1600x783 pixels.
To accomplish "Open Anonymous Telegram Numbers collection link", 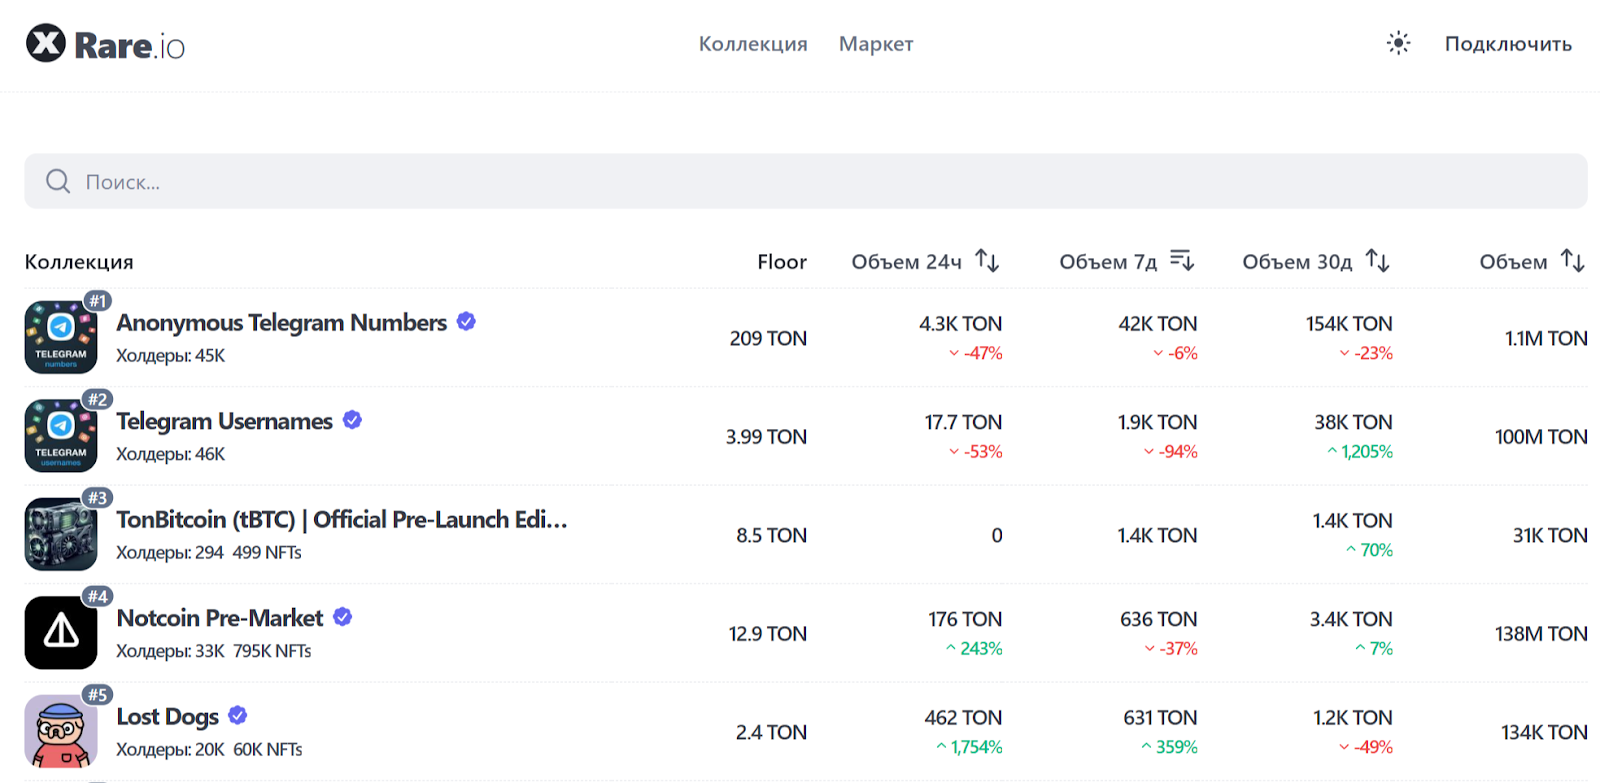I will coord(282,323).
